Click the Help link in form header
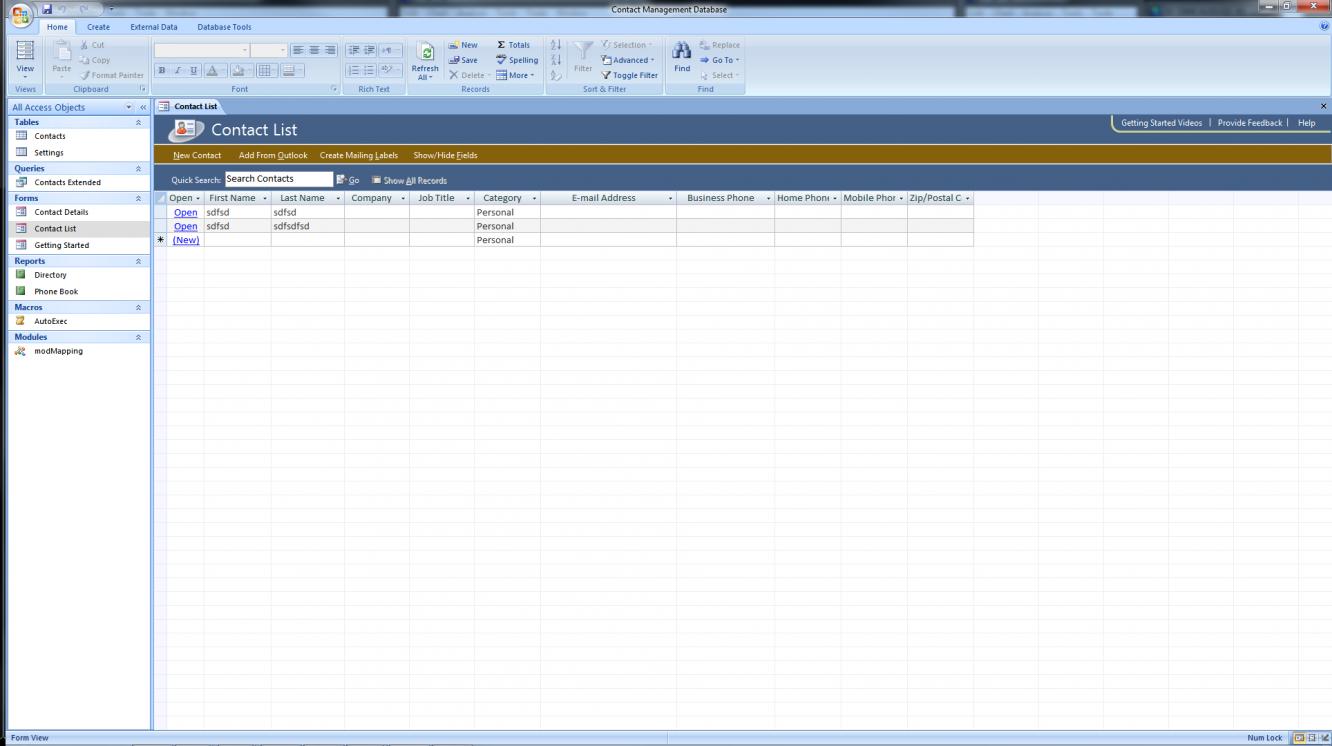 tap(1306, 123)
